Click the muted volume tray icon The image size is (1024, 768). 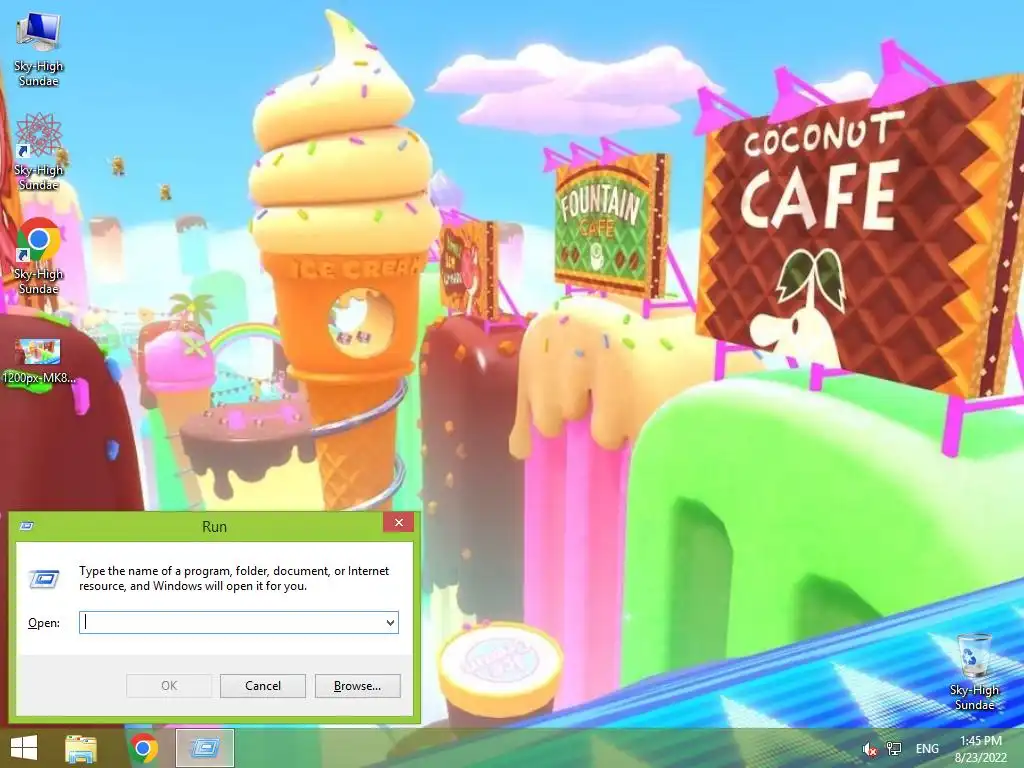(870, 749)
